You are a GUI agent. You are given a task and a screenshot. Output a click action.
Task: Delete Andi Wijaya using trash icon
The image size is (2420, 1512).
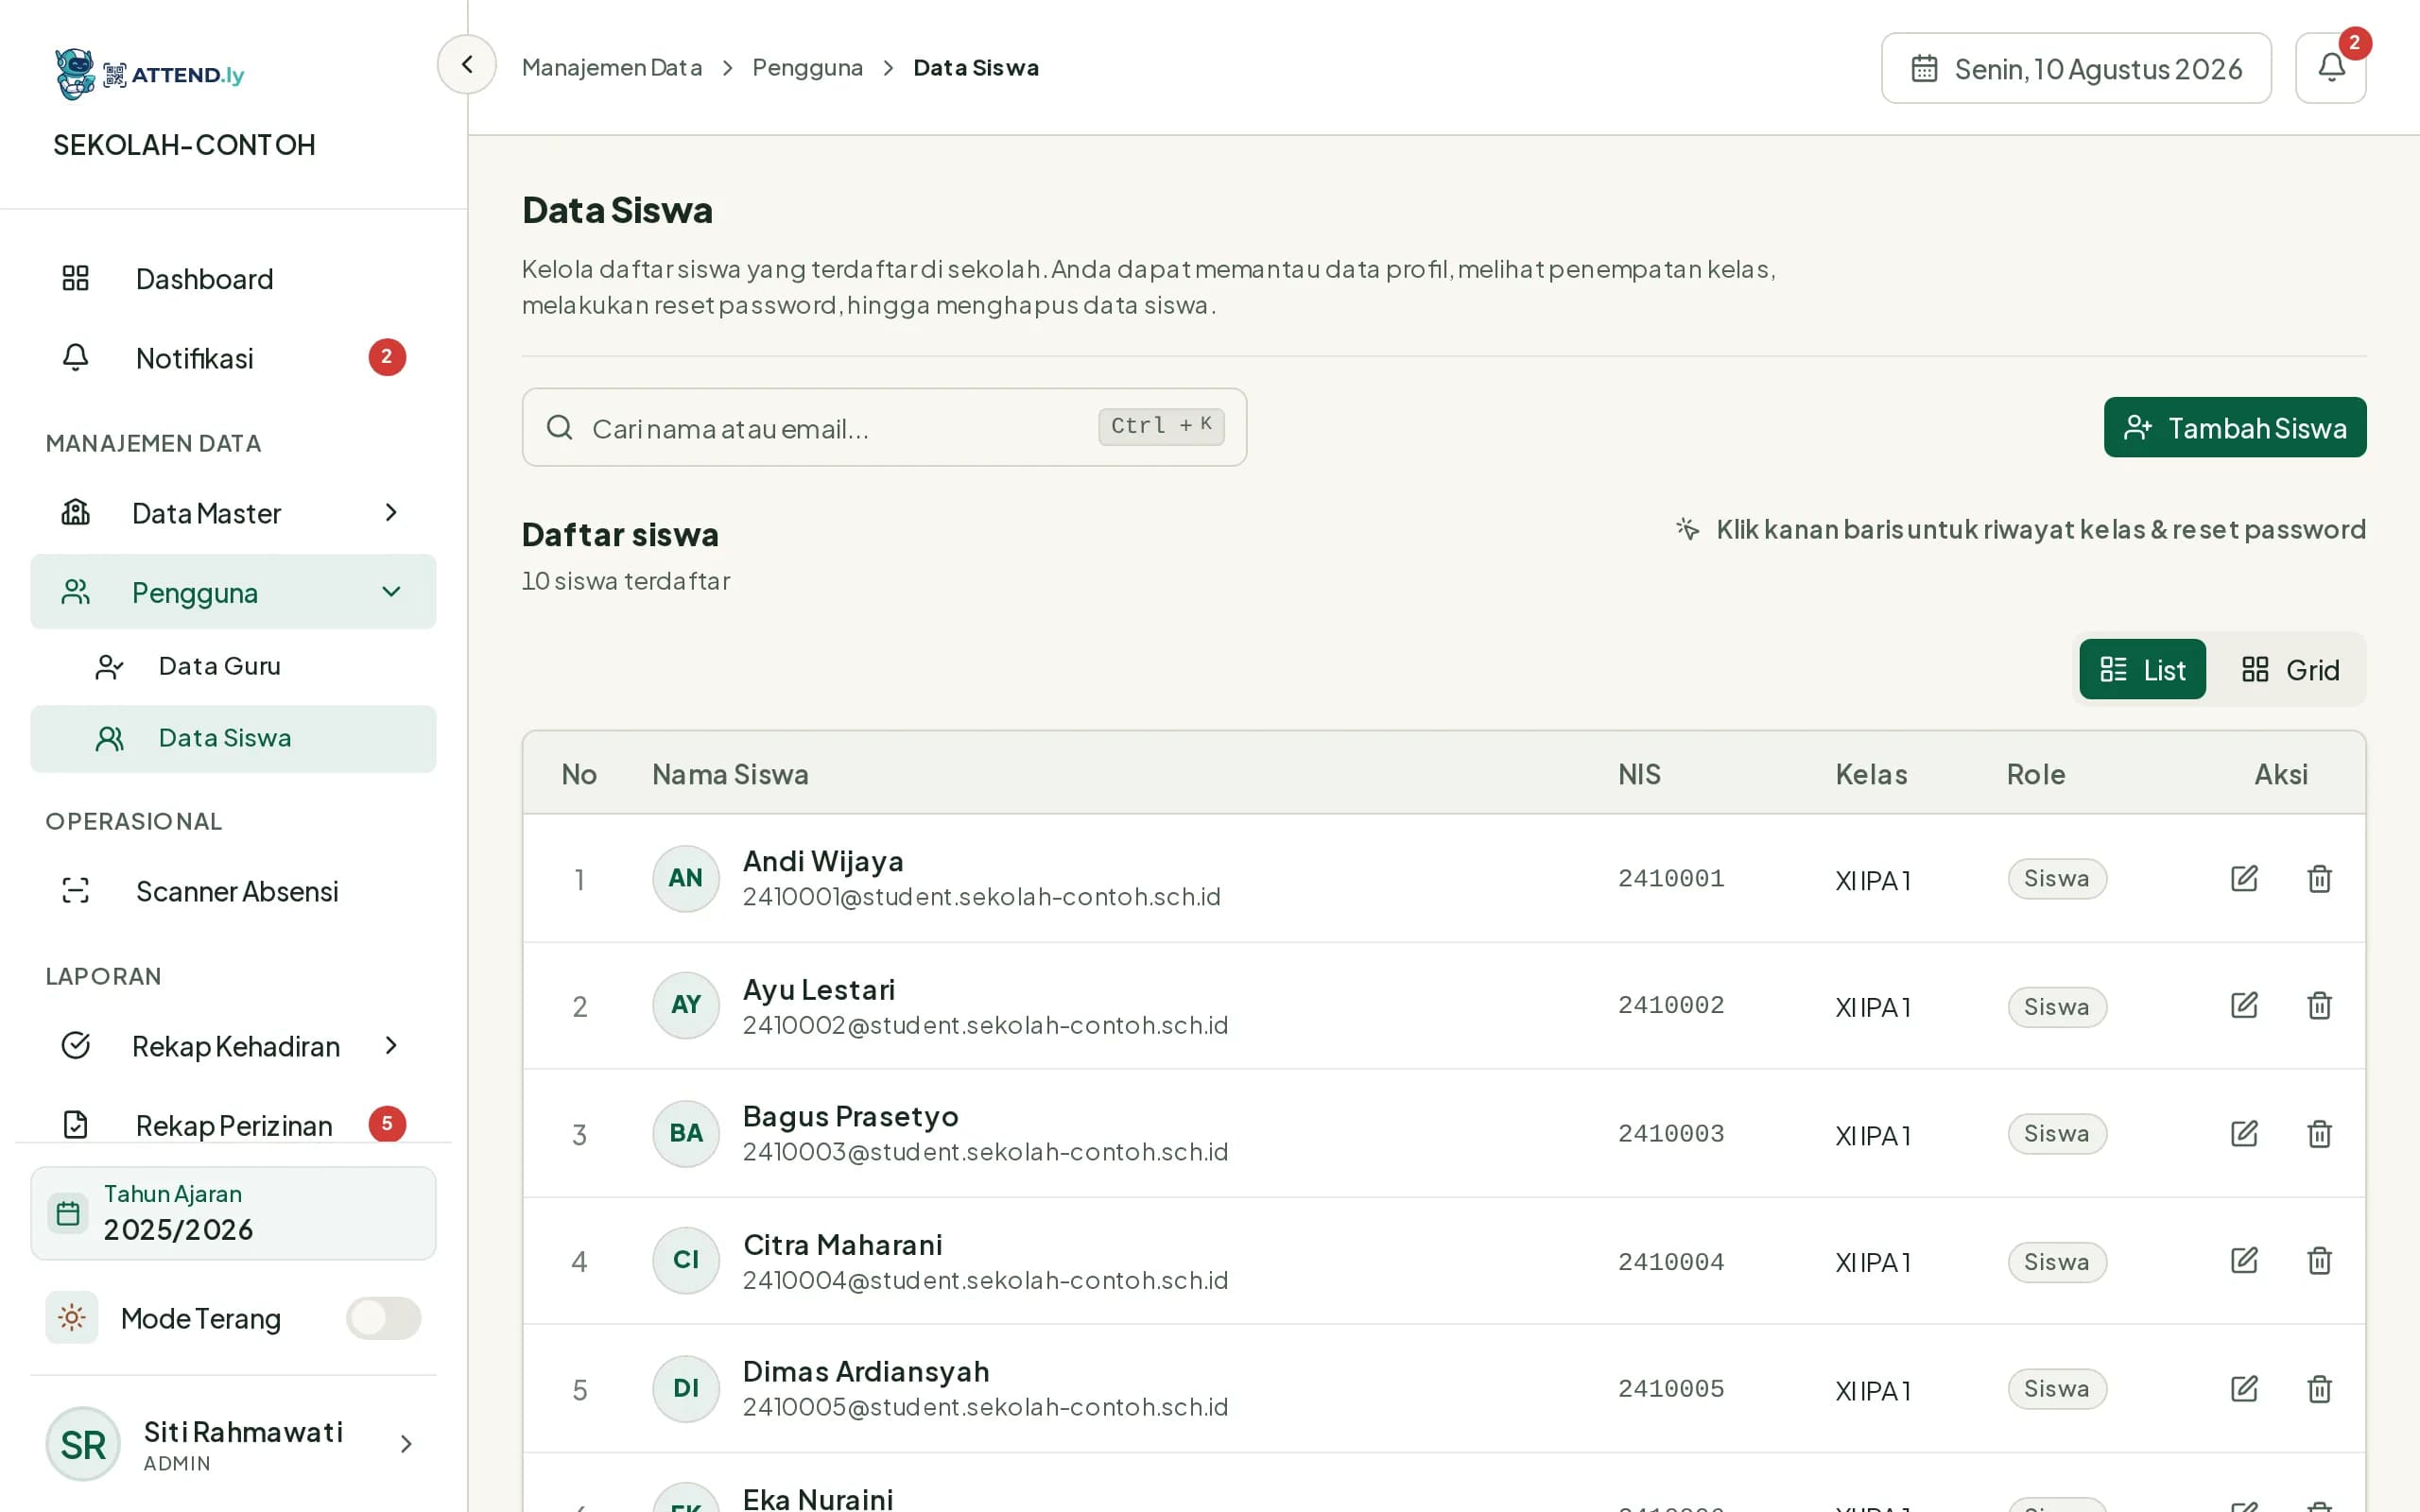pos(2319,878)
